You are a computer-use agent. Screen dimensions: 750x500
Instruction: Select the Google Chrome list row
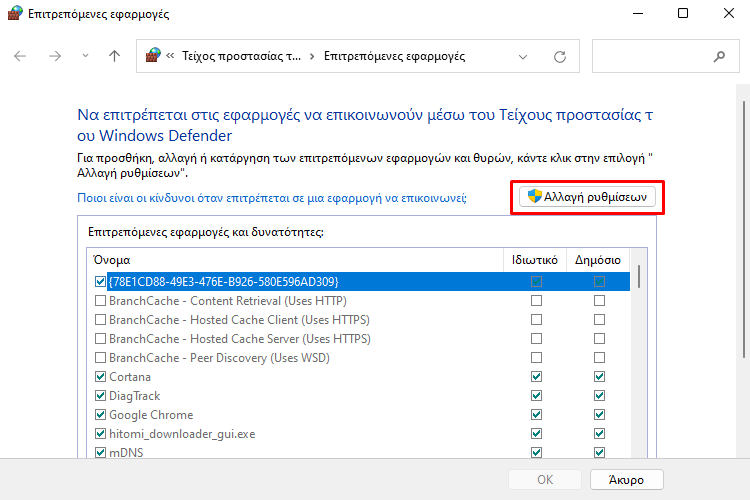pyautogui.click(x=359, y=415)
